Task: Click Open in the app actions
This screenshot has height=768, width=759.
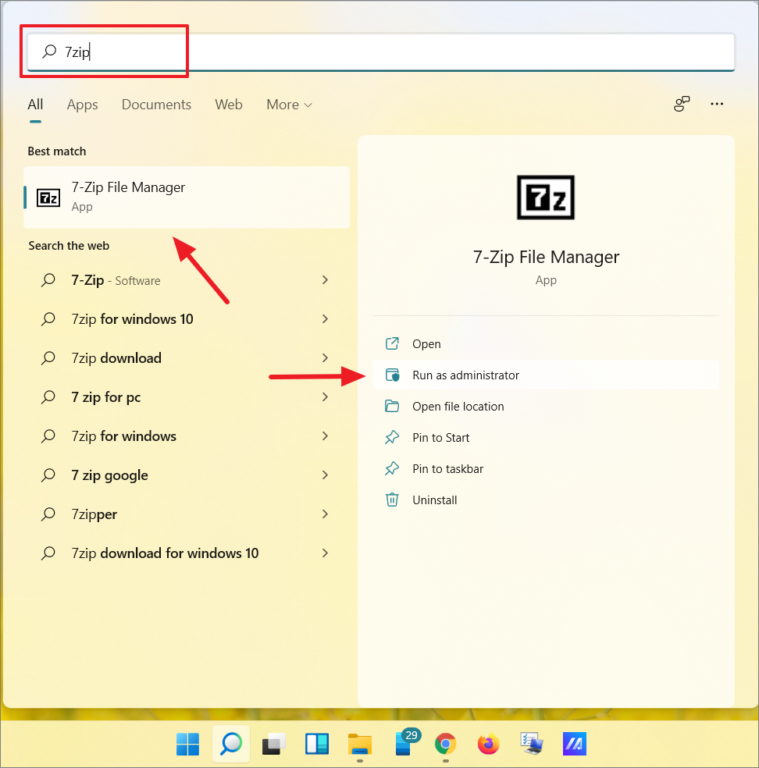Action: click(x=546, y=344)
